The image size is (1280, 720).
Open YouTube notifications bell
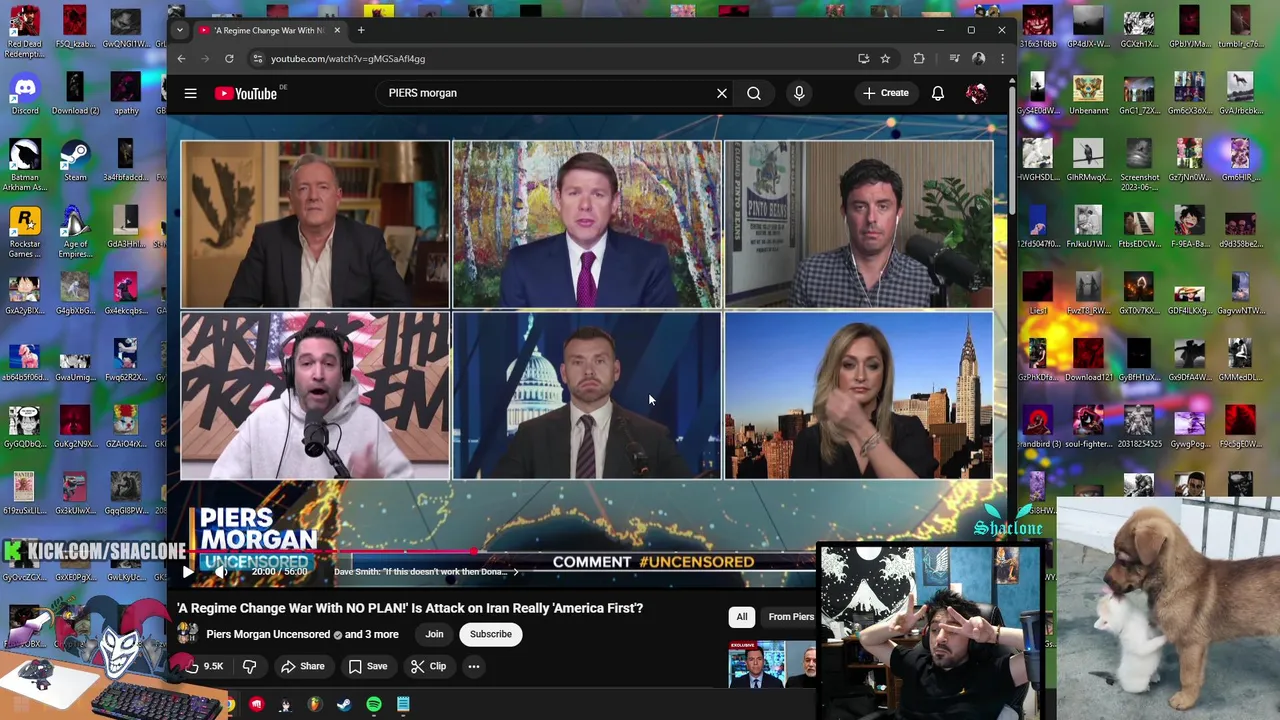(938, 93)
